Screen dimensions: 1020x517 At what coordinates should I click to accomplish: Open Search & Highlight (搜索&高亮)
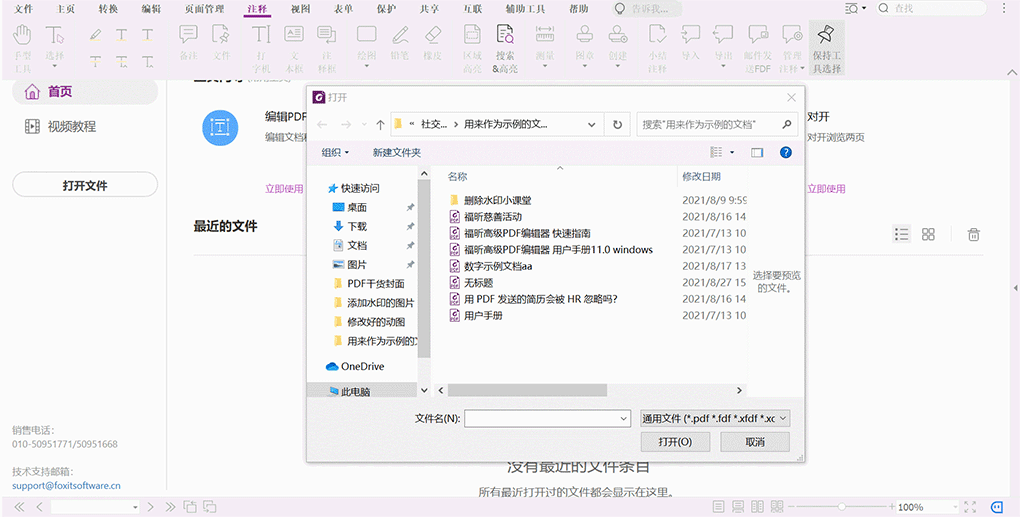(x=505, y=47)
